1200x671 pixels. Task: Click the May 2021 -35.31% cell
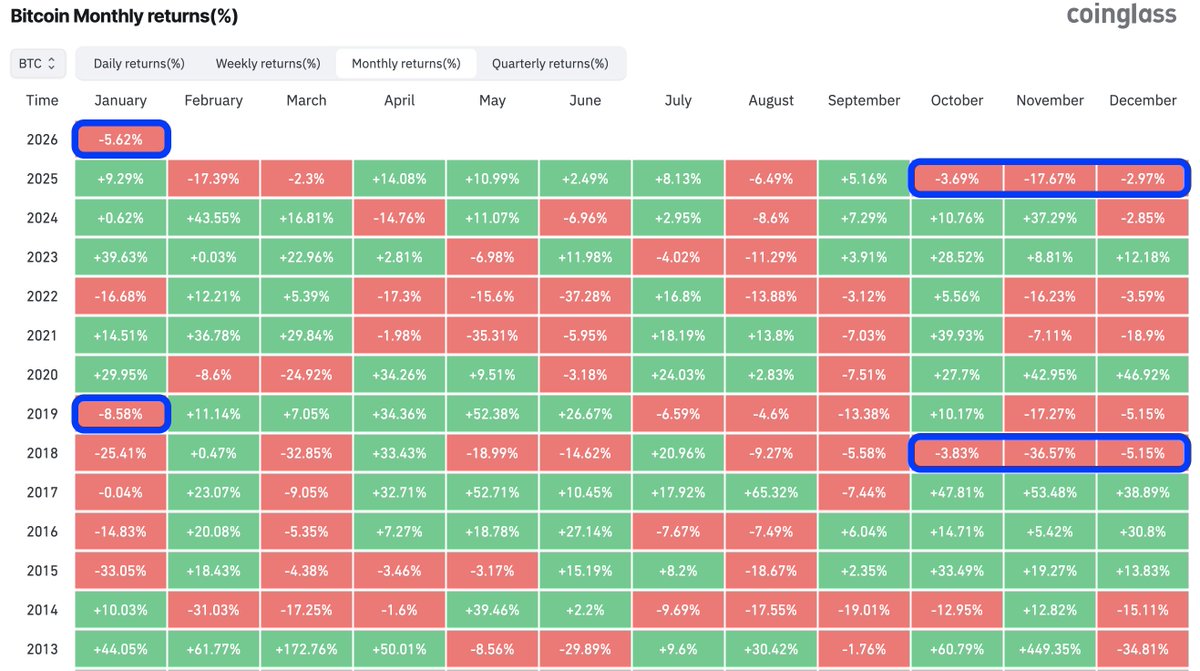click(492, 335)
